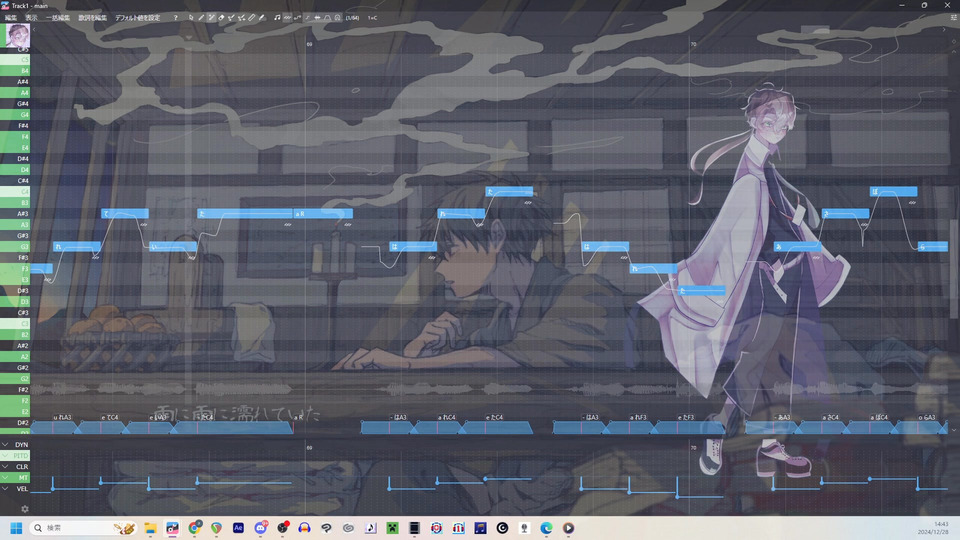Open the Windows Start menu
960x540 pixels.
click(17, 528)
